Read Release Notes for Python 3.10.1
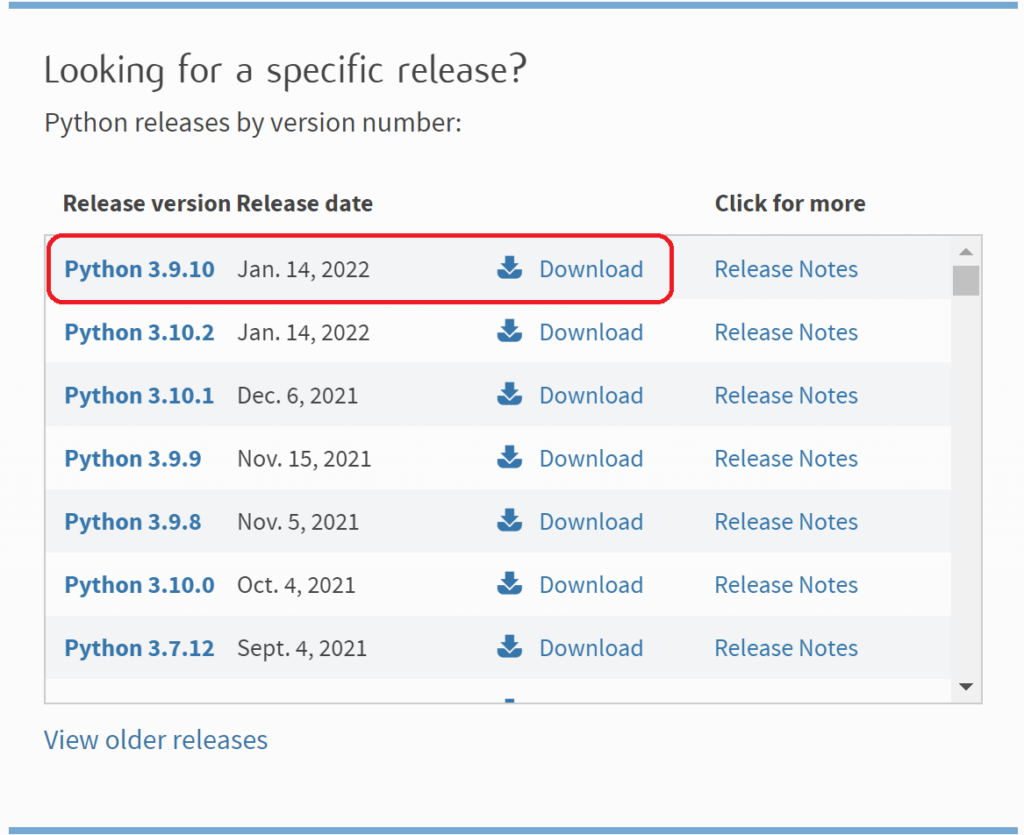This screenshot has width=1024, height=835. click(786, 395)
